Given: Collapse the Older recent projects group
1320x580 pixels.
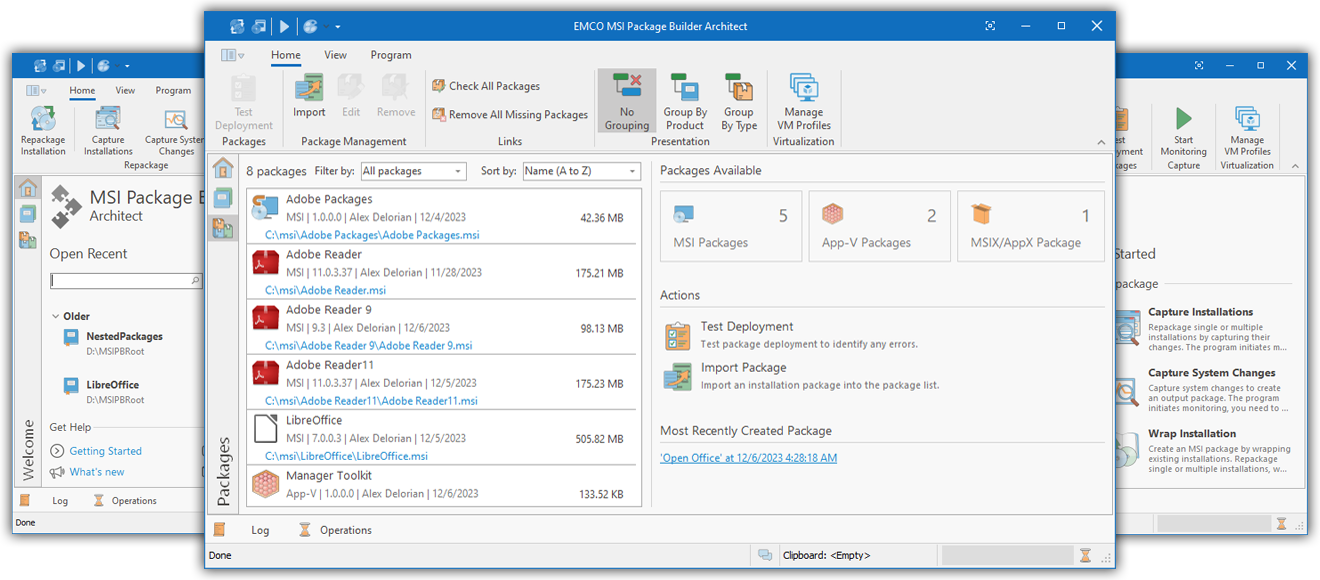Looking at the screenshot, I should (x=55, y=317).
